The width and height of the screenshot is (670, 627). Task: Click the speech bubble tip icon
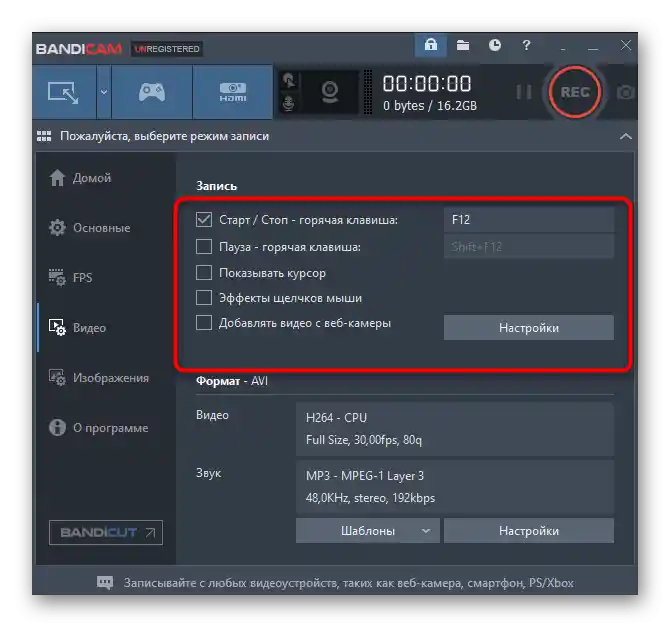coord(105,583)
